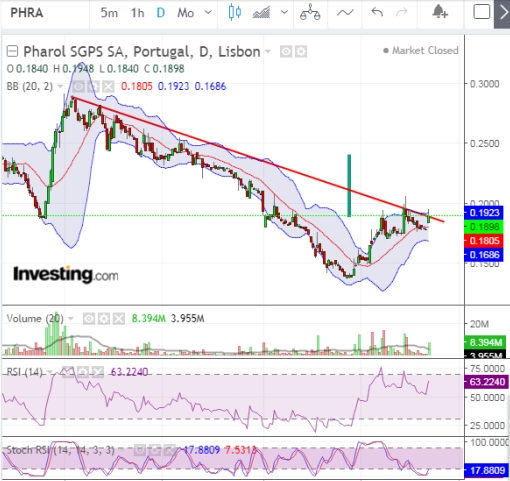Click the 63.2240 RSI axis label
Viewport: 510px width, 481px height.
[x=486, y=382]
